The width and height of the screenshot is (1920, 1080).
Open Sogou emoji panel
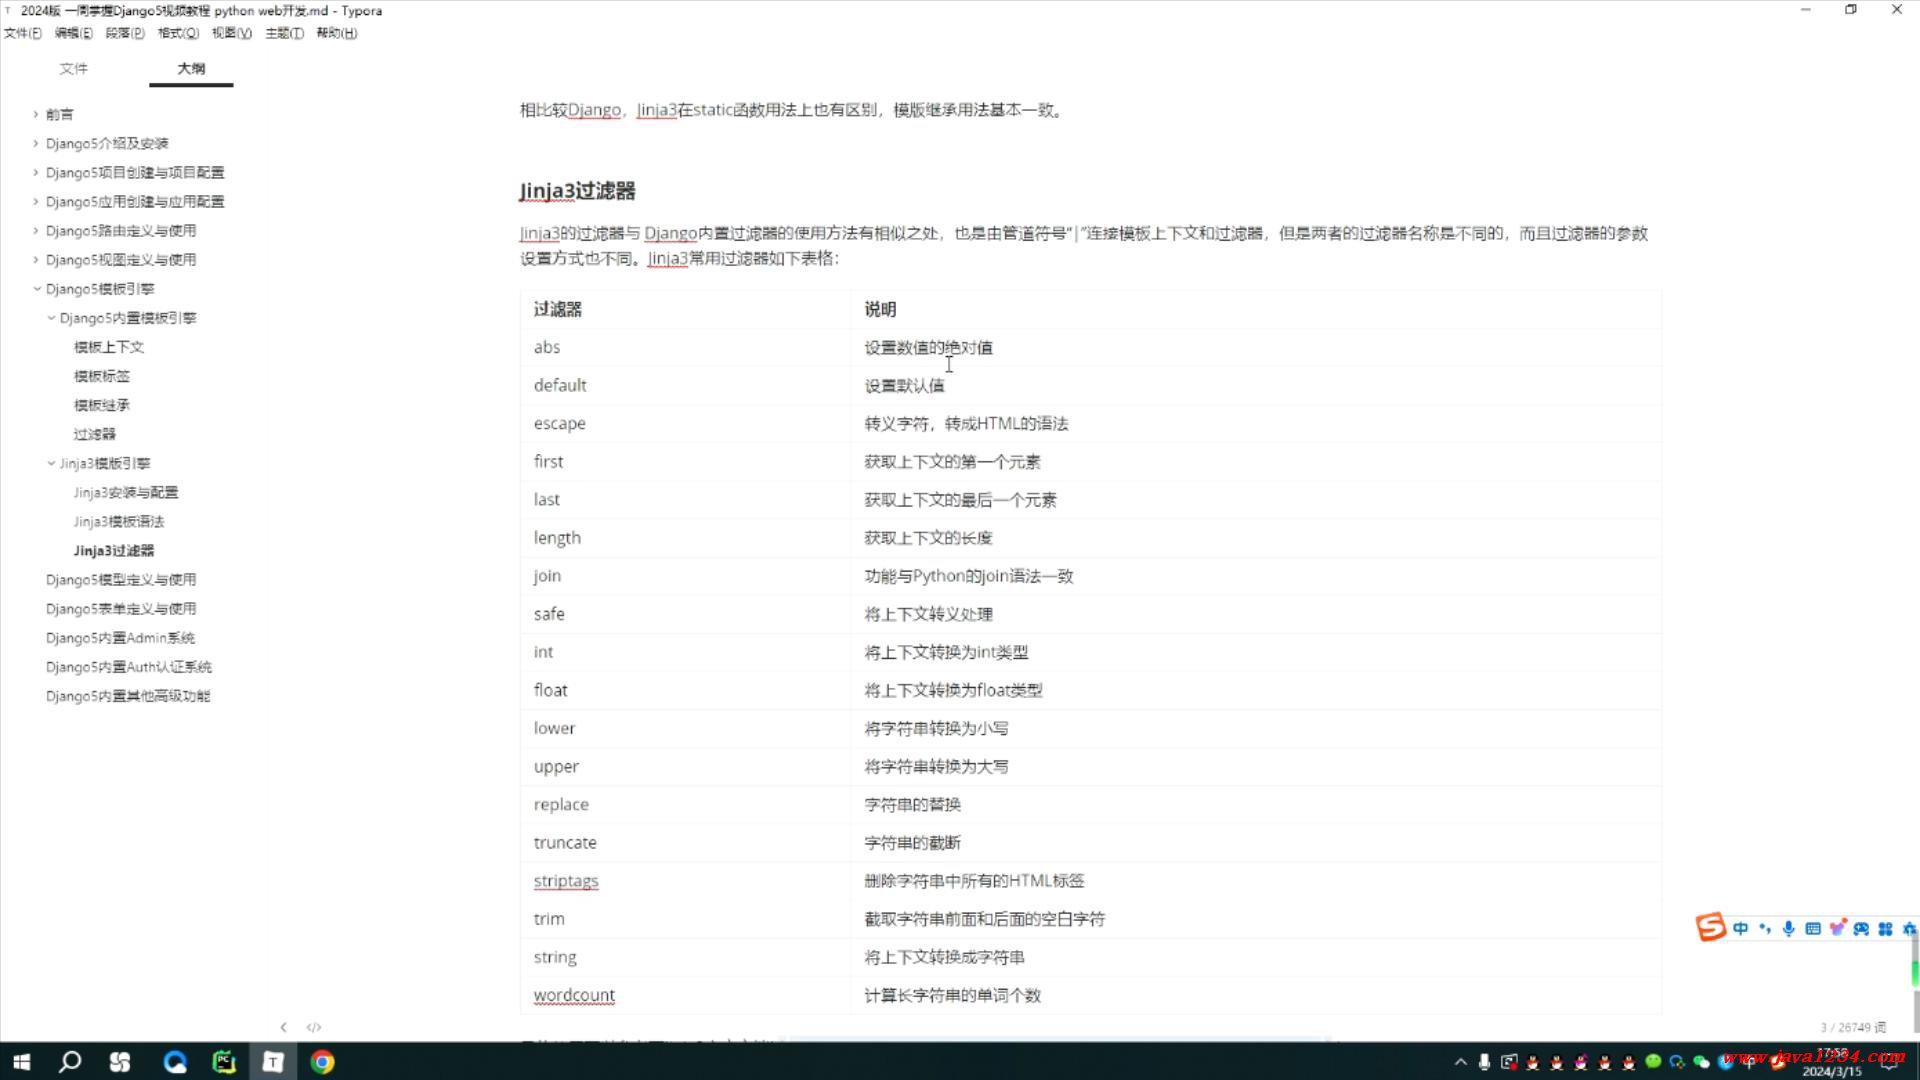point(1838,928)
